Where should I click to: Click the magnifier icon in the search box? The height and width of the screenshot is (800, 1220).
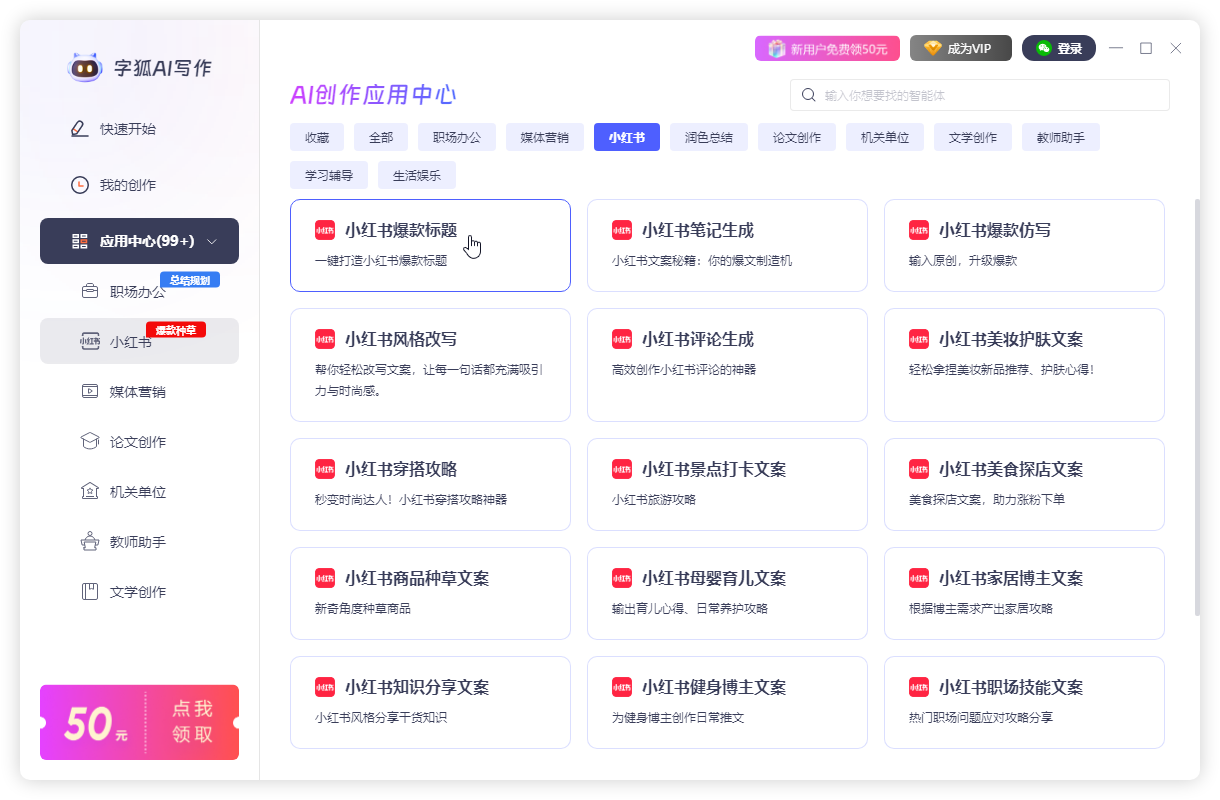click(808, 95)
